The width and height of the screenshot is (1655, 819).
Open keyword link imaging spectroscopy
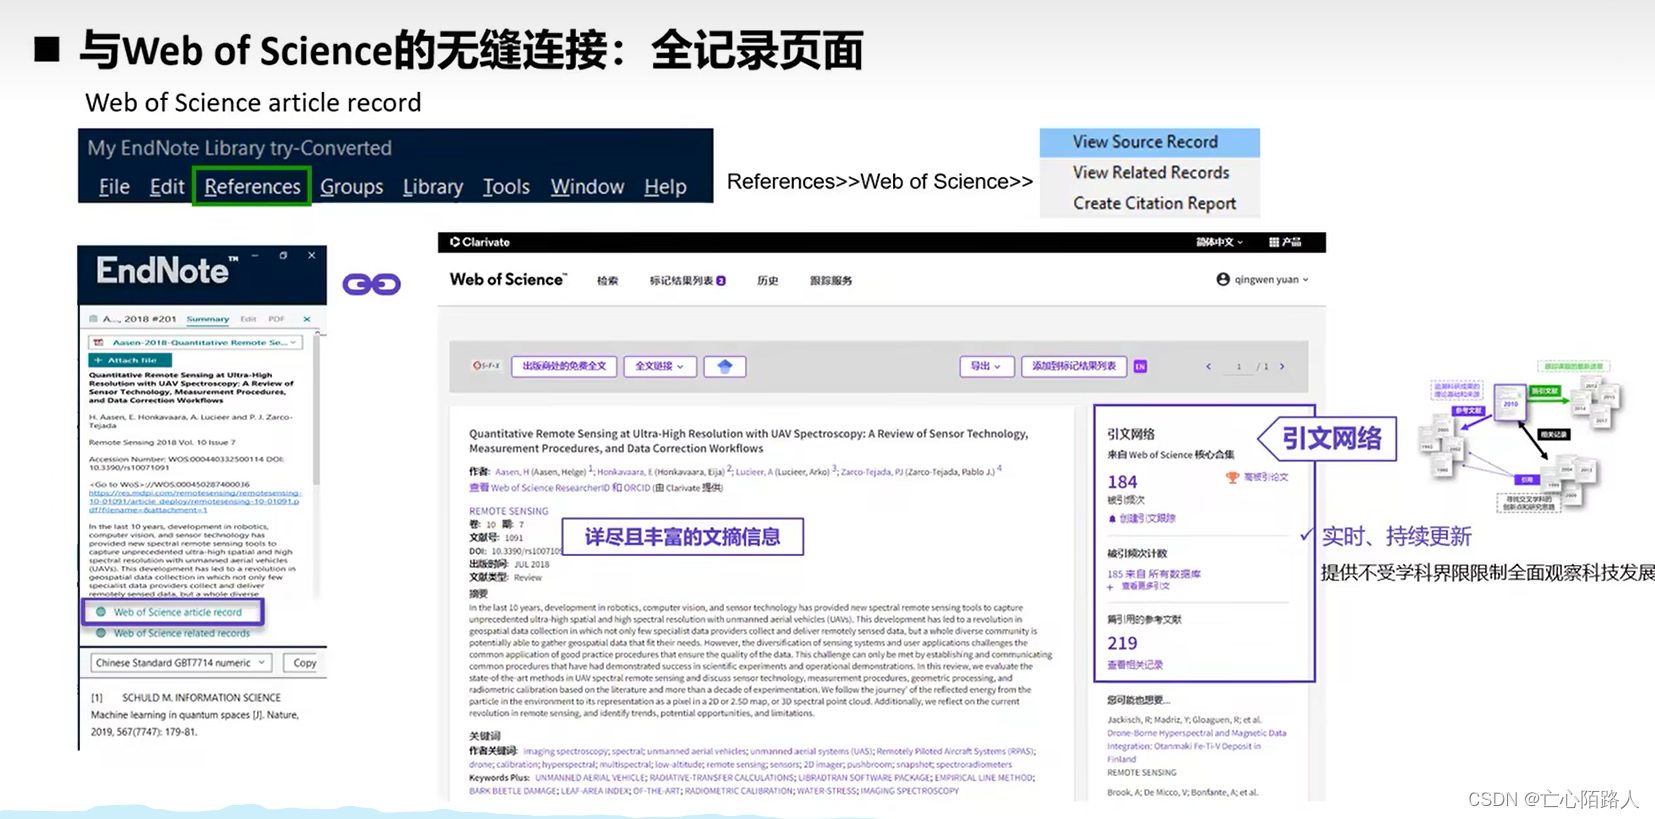pos(566,751)
